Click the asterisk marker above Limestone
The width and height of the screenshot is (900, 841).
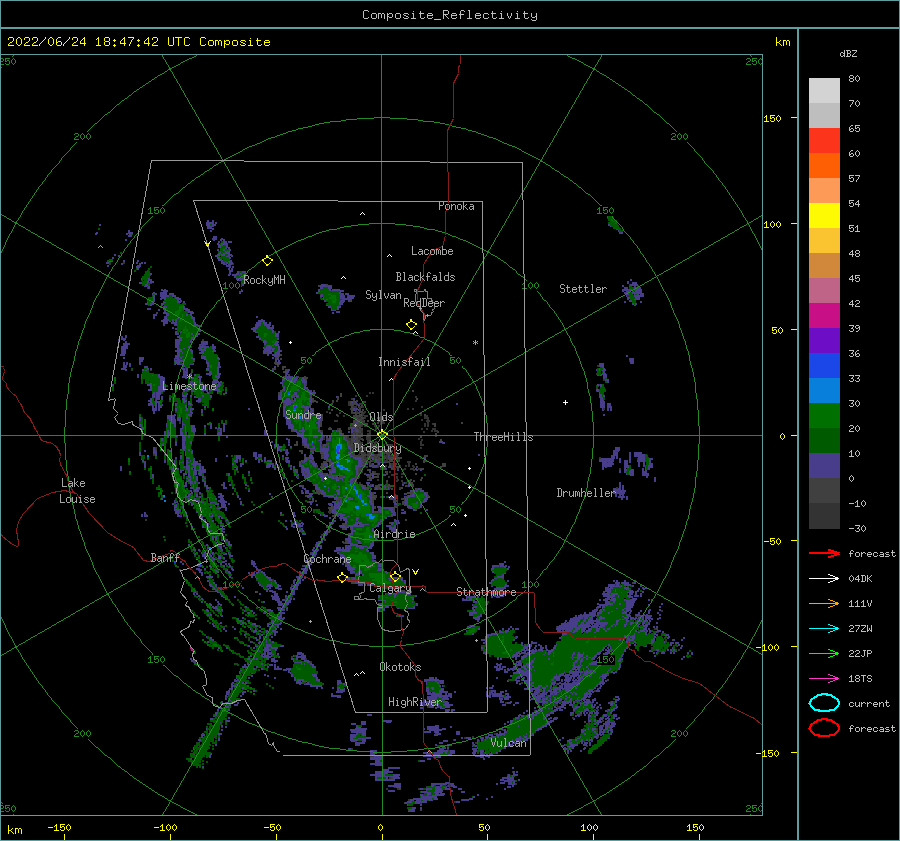point(189,377)
